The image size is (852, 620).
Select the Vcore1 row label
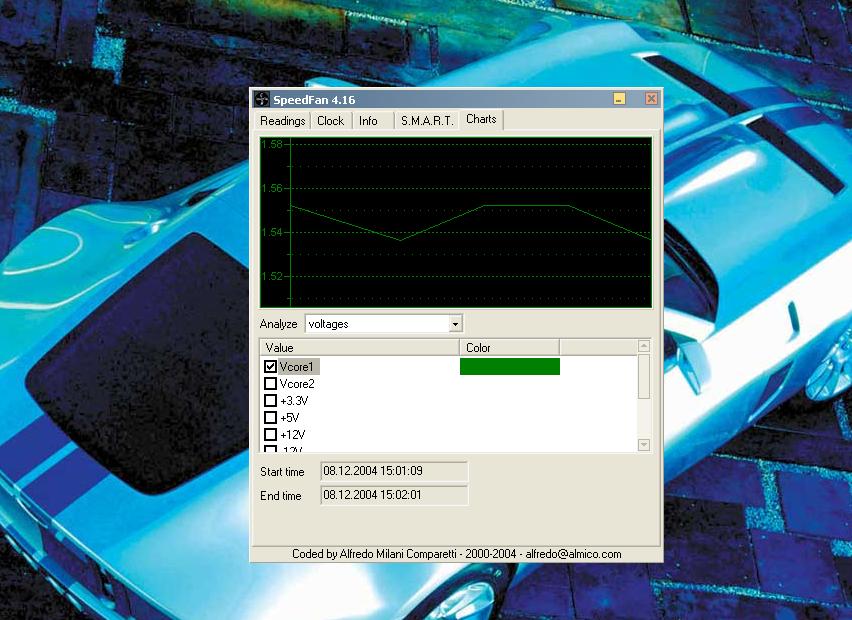click(297, 367)
